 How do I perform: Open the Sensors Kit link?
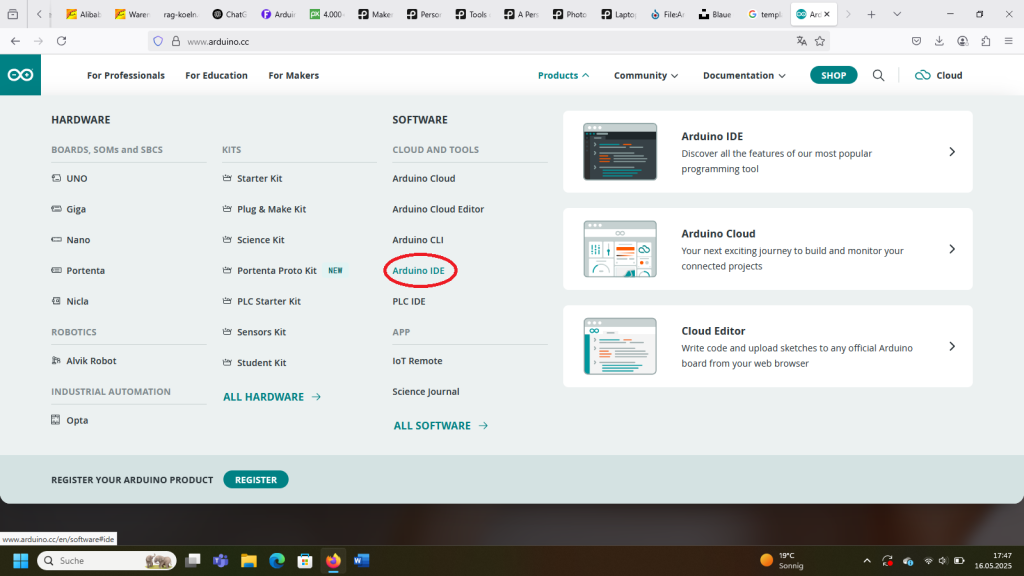coord(254,332)
